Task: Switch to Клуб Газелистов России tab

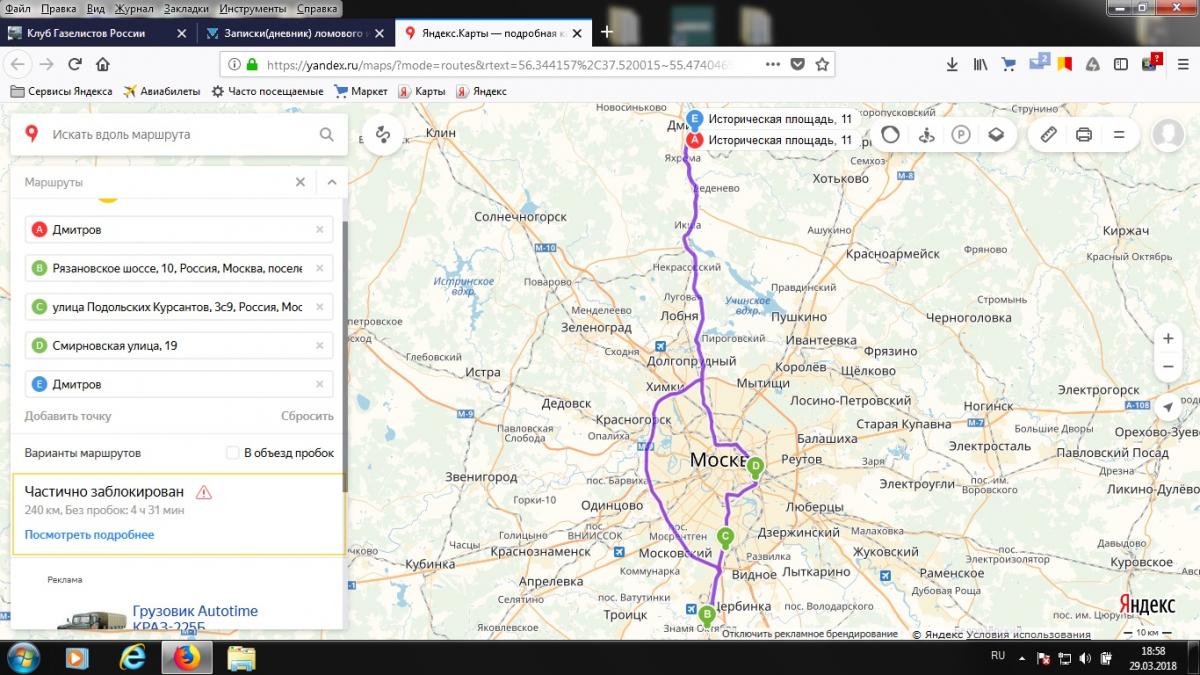Action: 98,33
